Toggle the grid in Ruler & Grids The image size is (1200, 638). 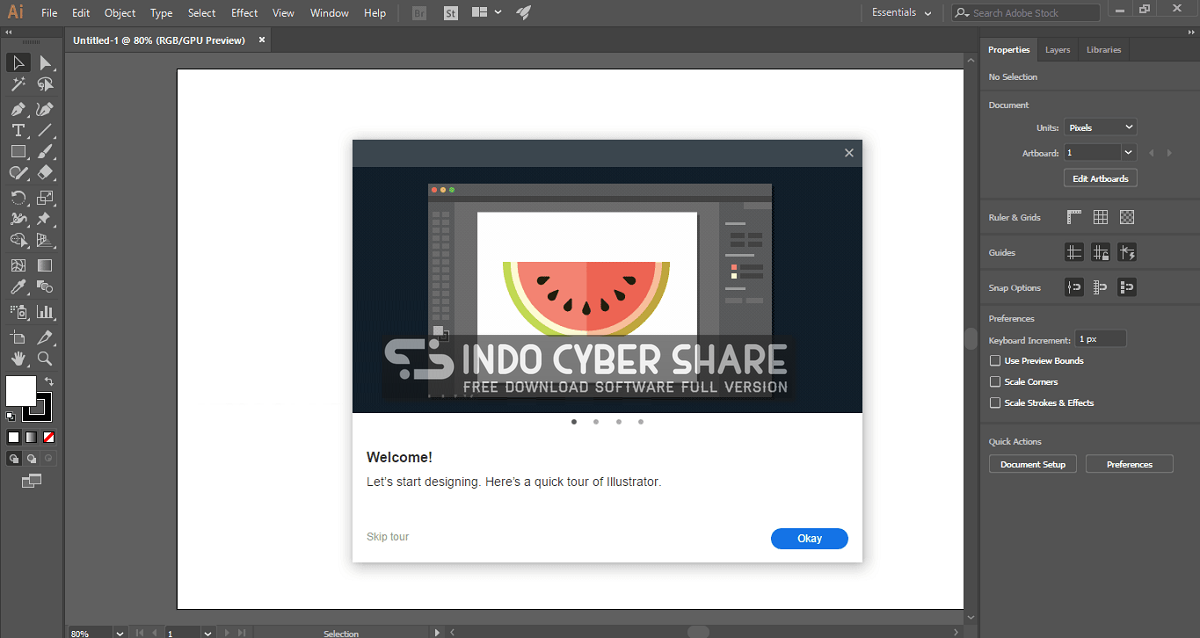coord(1101,217)
